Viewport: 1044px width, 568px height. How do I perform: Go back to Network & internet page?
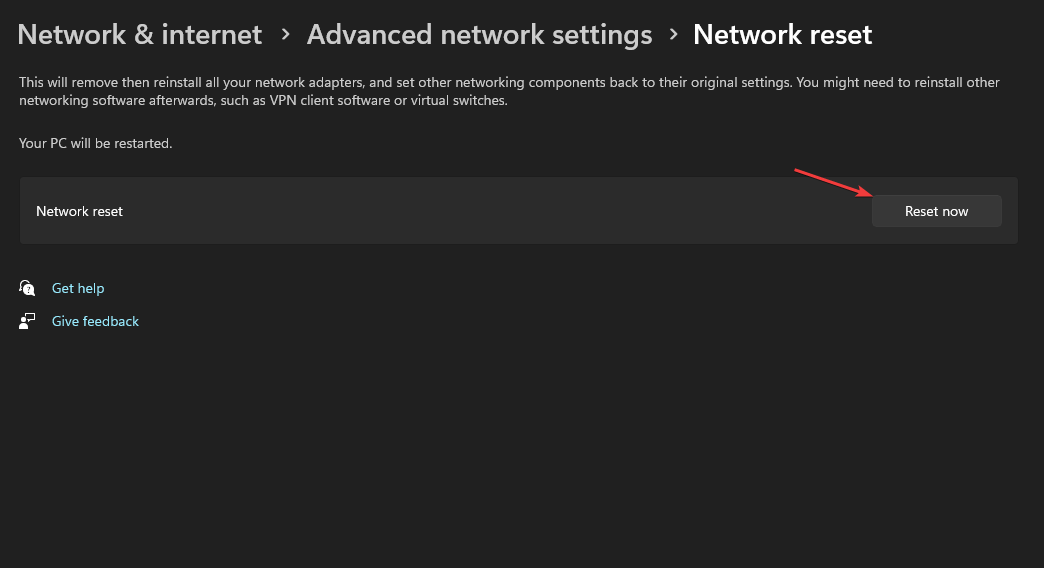140,35
